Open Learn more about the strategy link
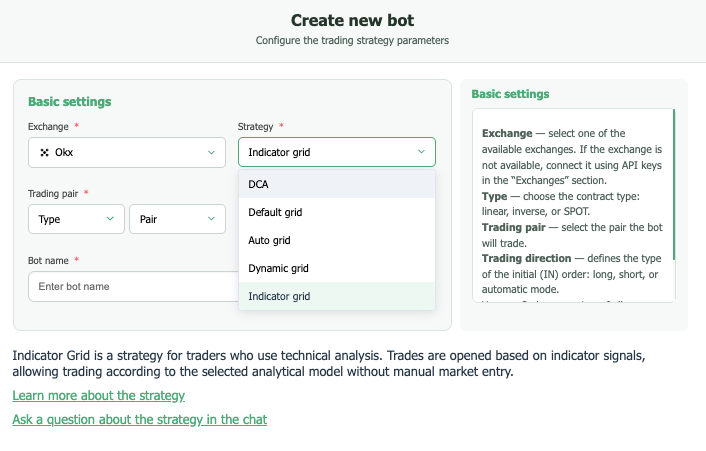The width and height of the screenshot is (706, 451). click(98, 396)
